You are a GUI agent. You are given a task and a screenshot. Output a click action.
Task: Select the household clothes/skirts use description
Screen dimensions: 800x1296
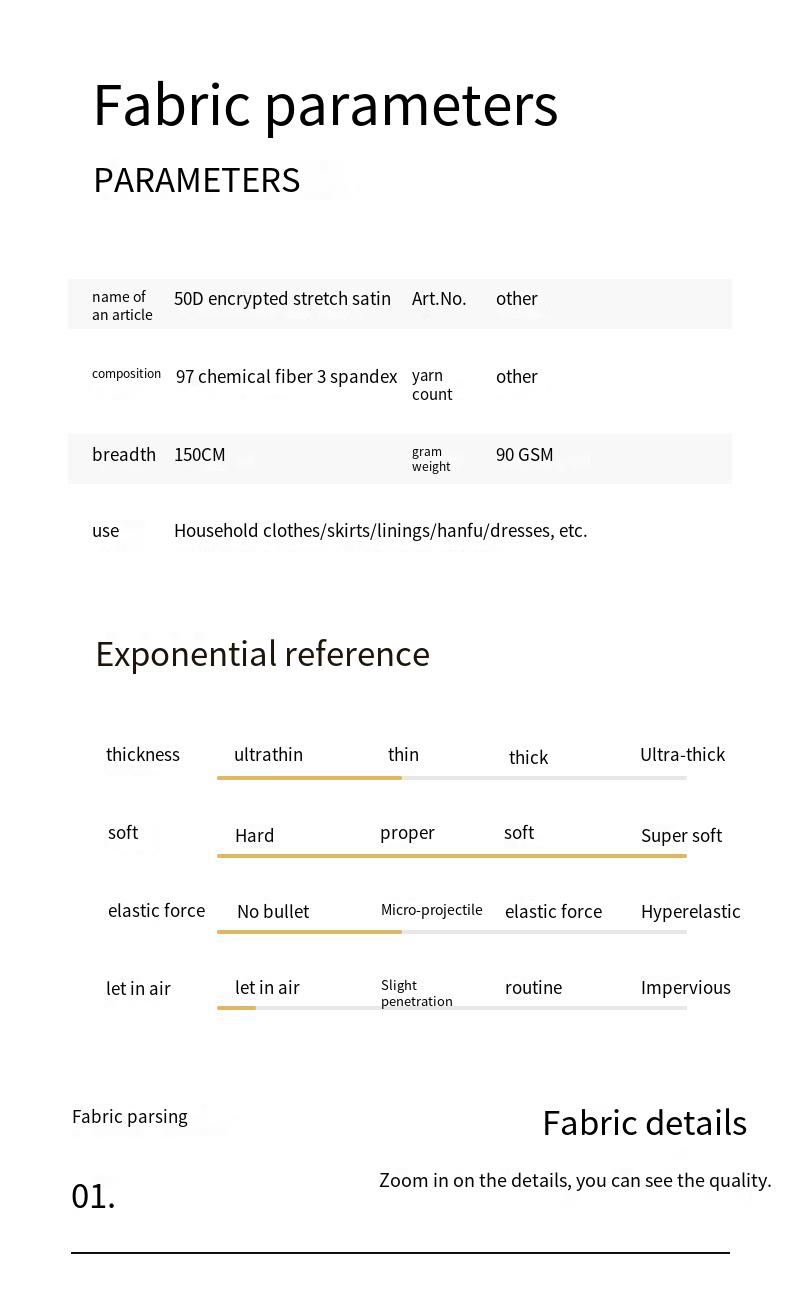pos(380,531)
